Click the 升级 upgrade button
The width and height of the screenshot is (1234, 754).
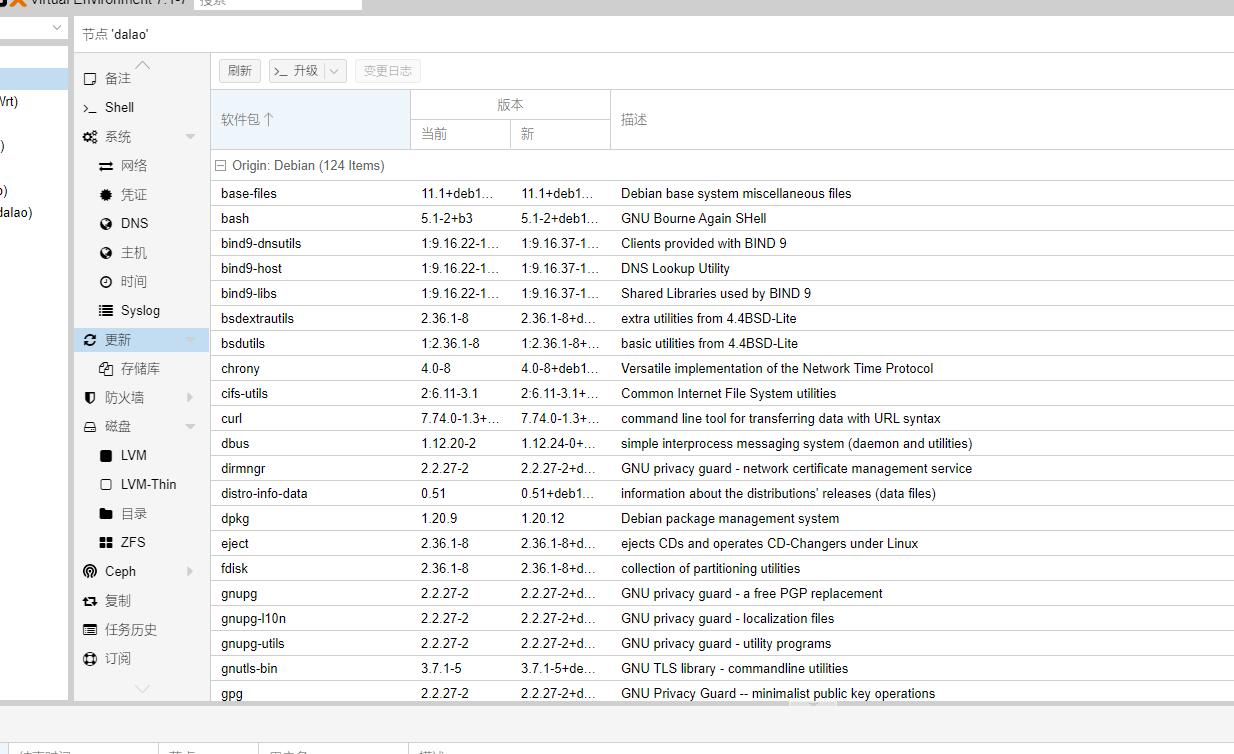(297, 71)
